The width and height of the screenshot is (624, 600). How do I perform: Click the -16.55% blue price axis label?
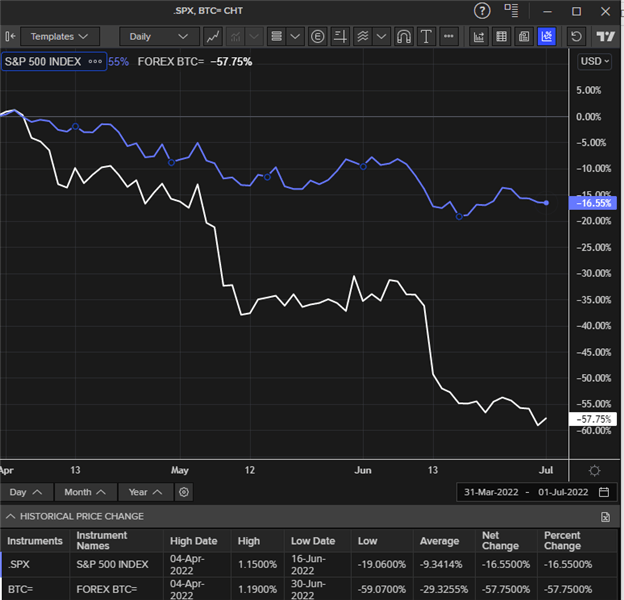coord(593,203)
